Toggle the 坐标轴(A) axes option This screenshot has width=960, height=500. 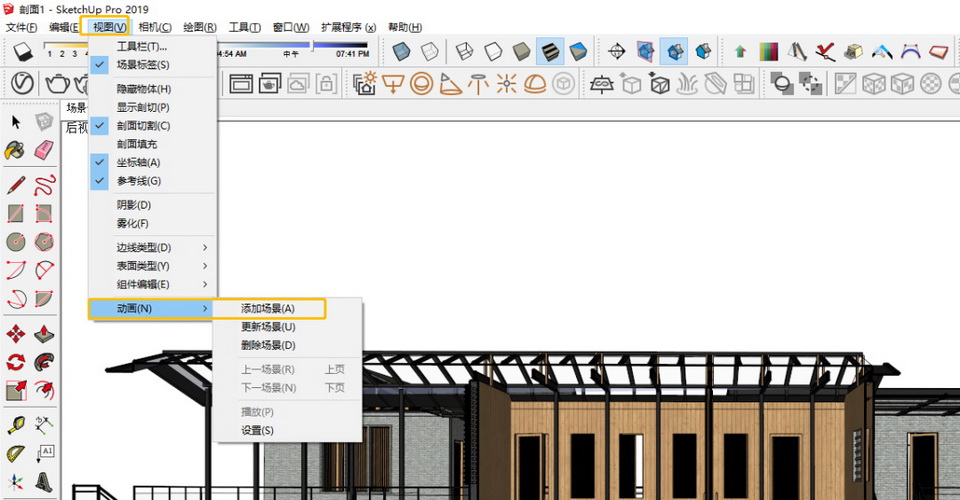[x=138, y=163]
